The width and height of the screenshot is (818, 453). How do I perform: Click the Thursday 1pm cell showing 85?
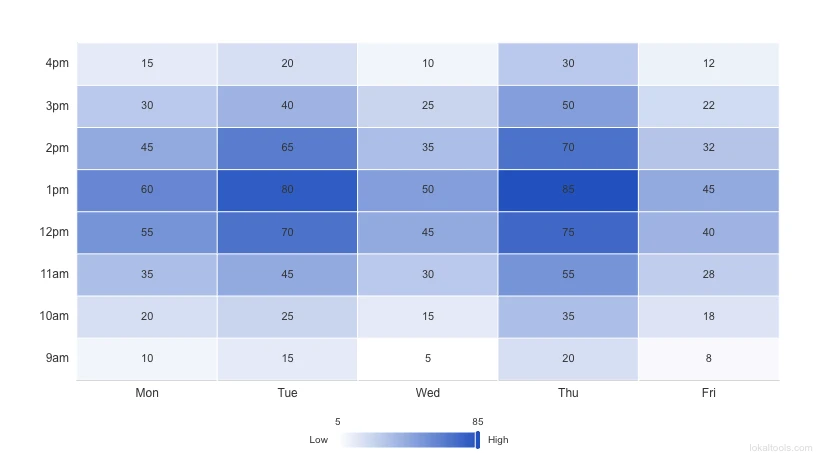click(x=568, y=190)
